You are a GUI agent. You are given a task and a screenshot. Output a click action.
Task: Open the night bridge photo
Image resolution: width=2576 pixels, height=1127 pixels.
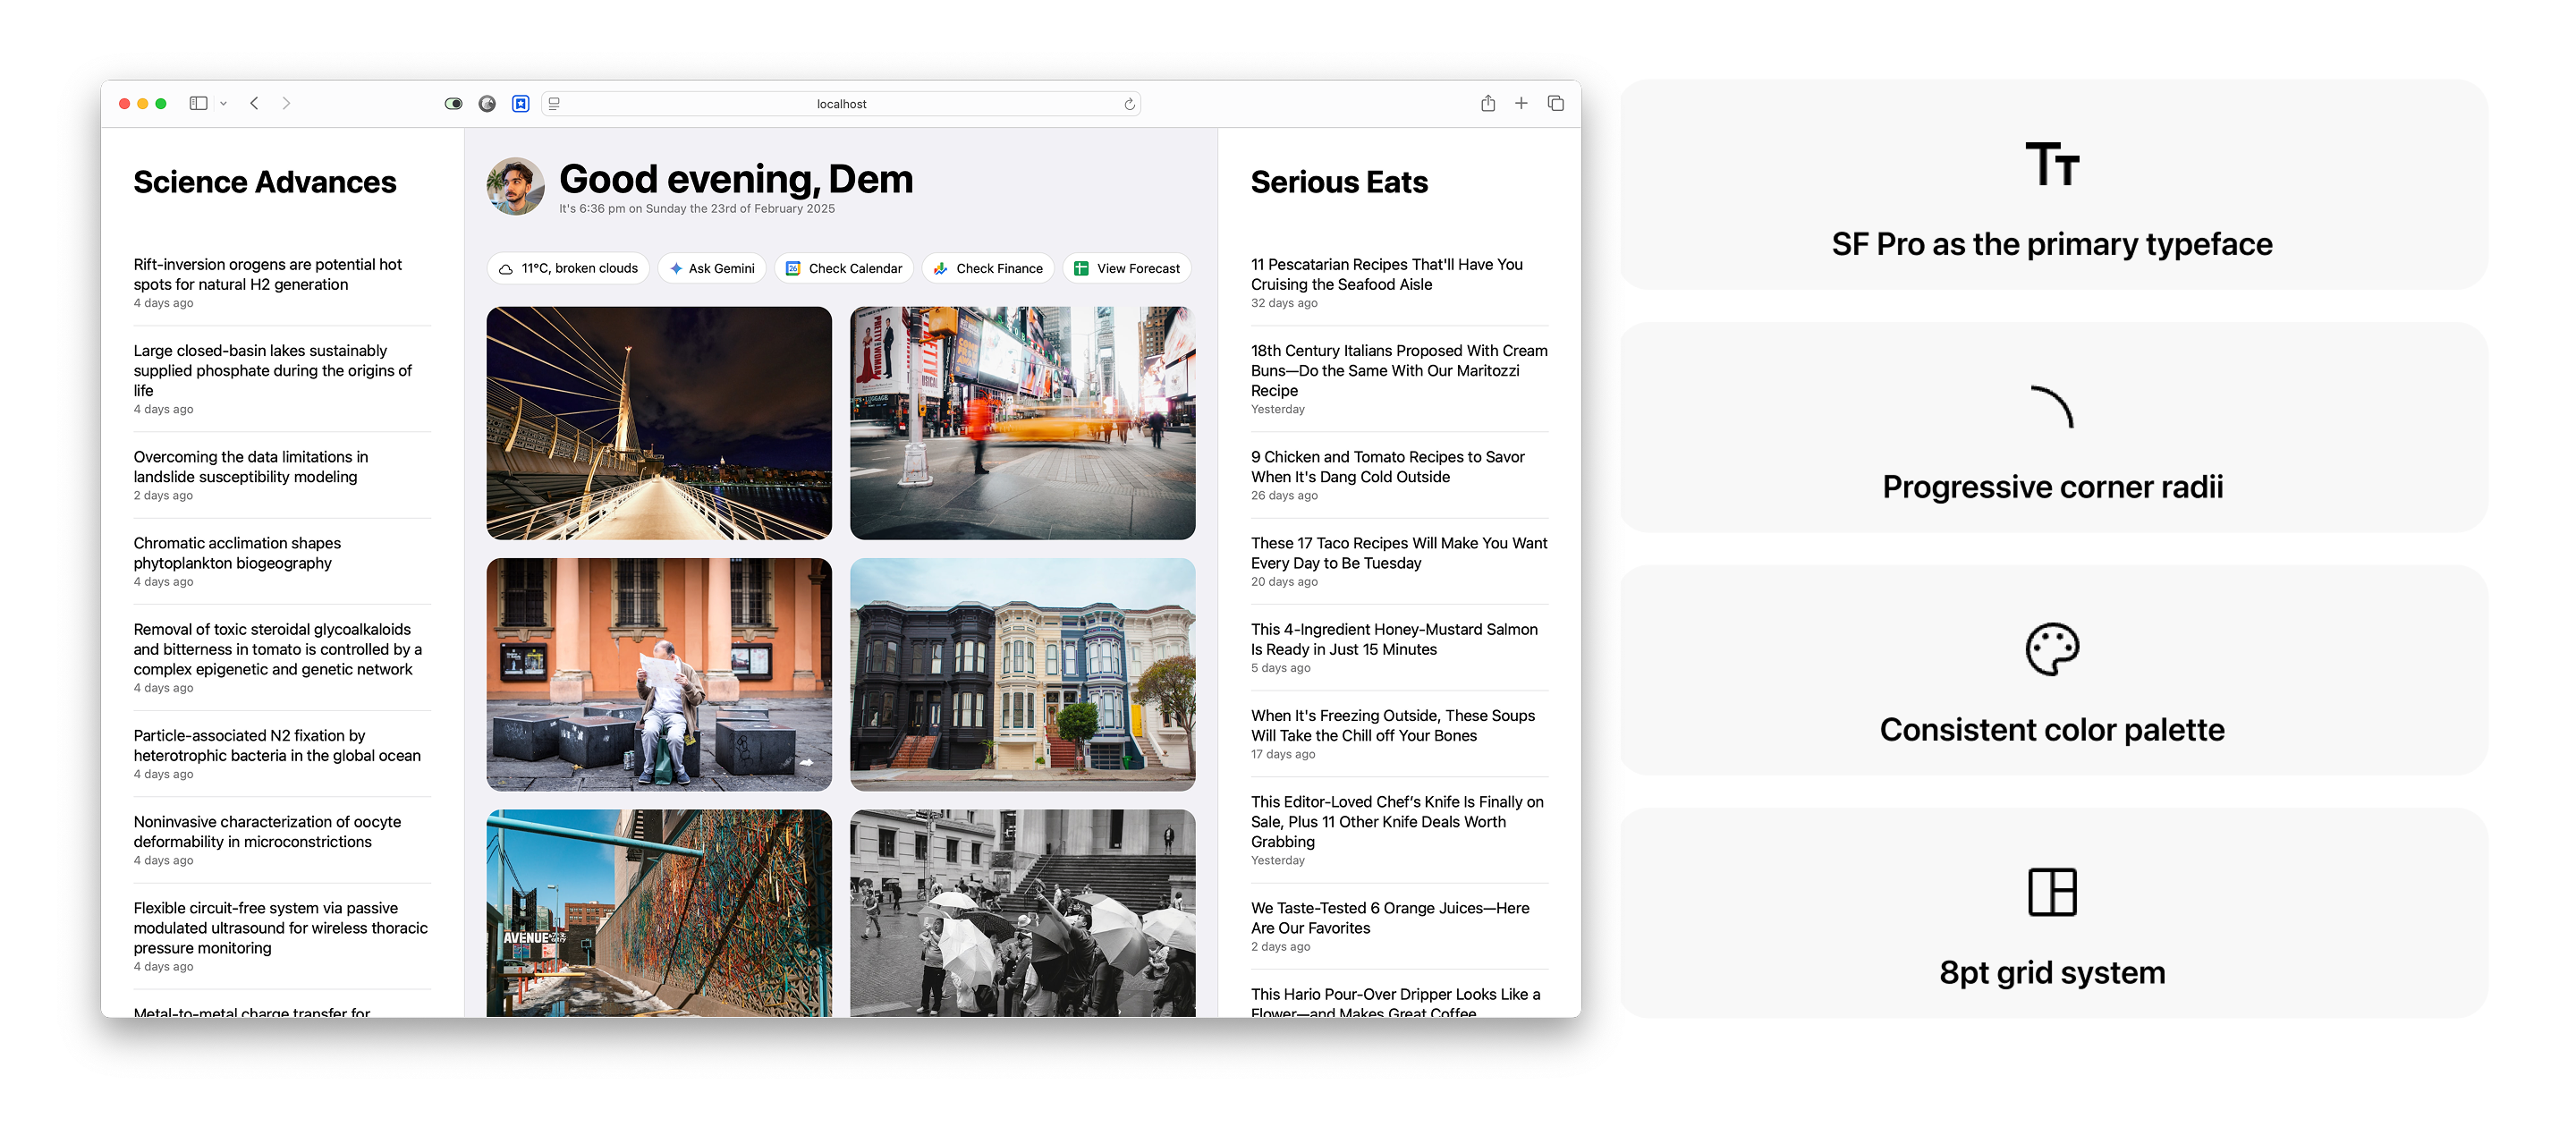pos(659,423)
